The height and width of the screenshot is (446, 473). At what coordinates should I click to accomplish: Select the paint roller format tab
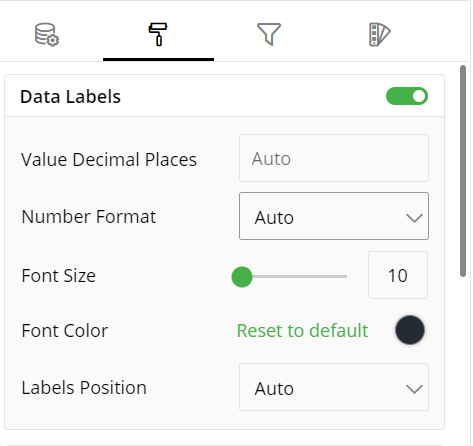coord(158,34)
